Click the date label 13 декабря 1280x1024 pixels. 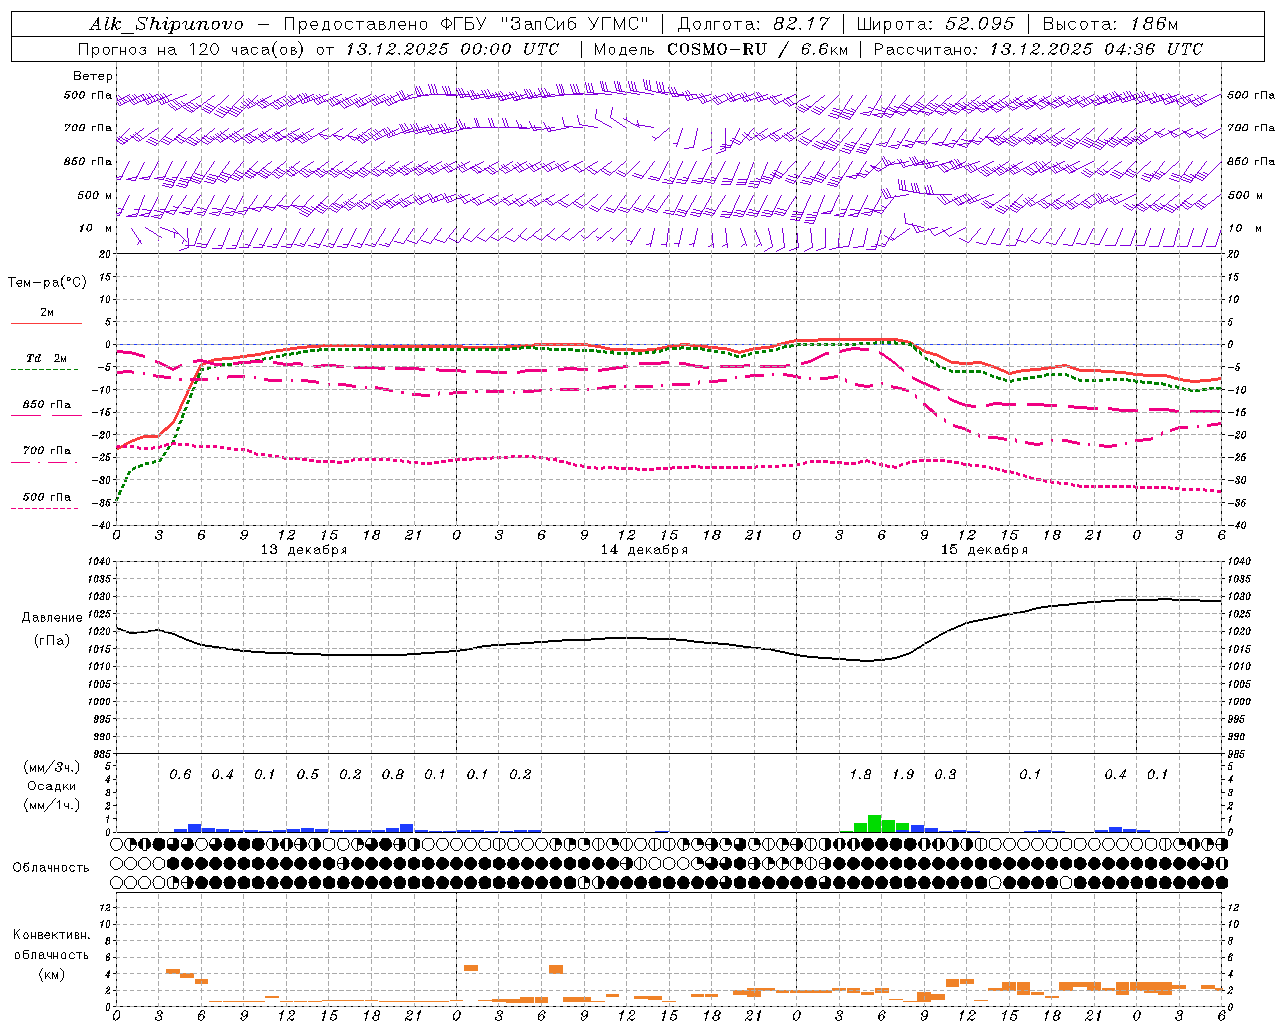tap(304, 550)
